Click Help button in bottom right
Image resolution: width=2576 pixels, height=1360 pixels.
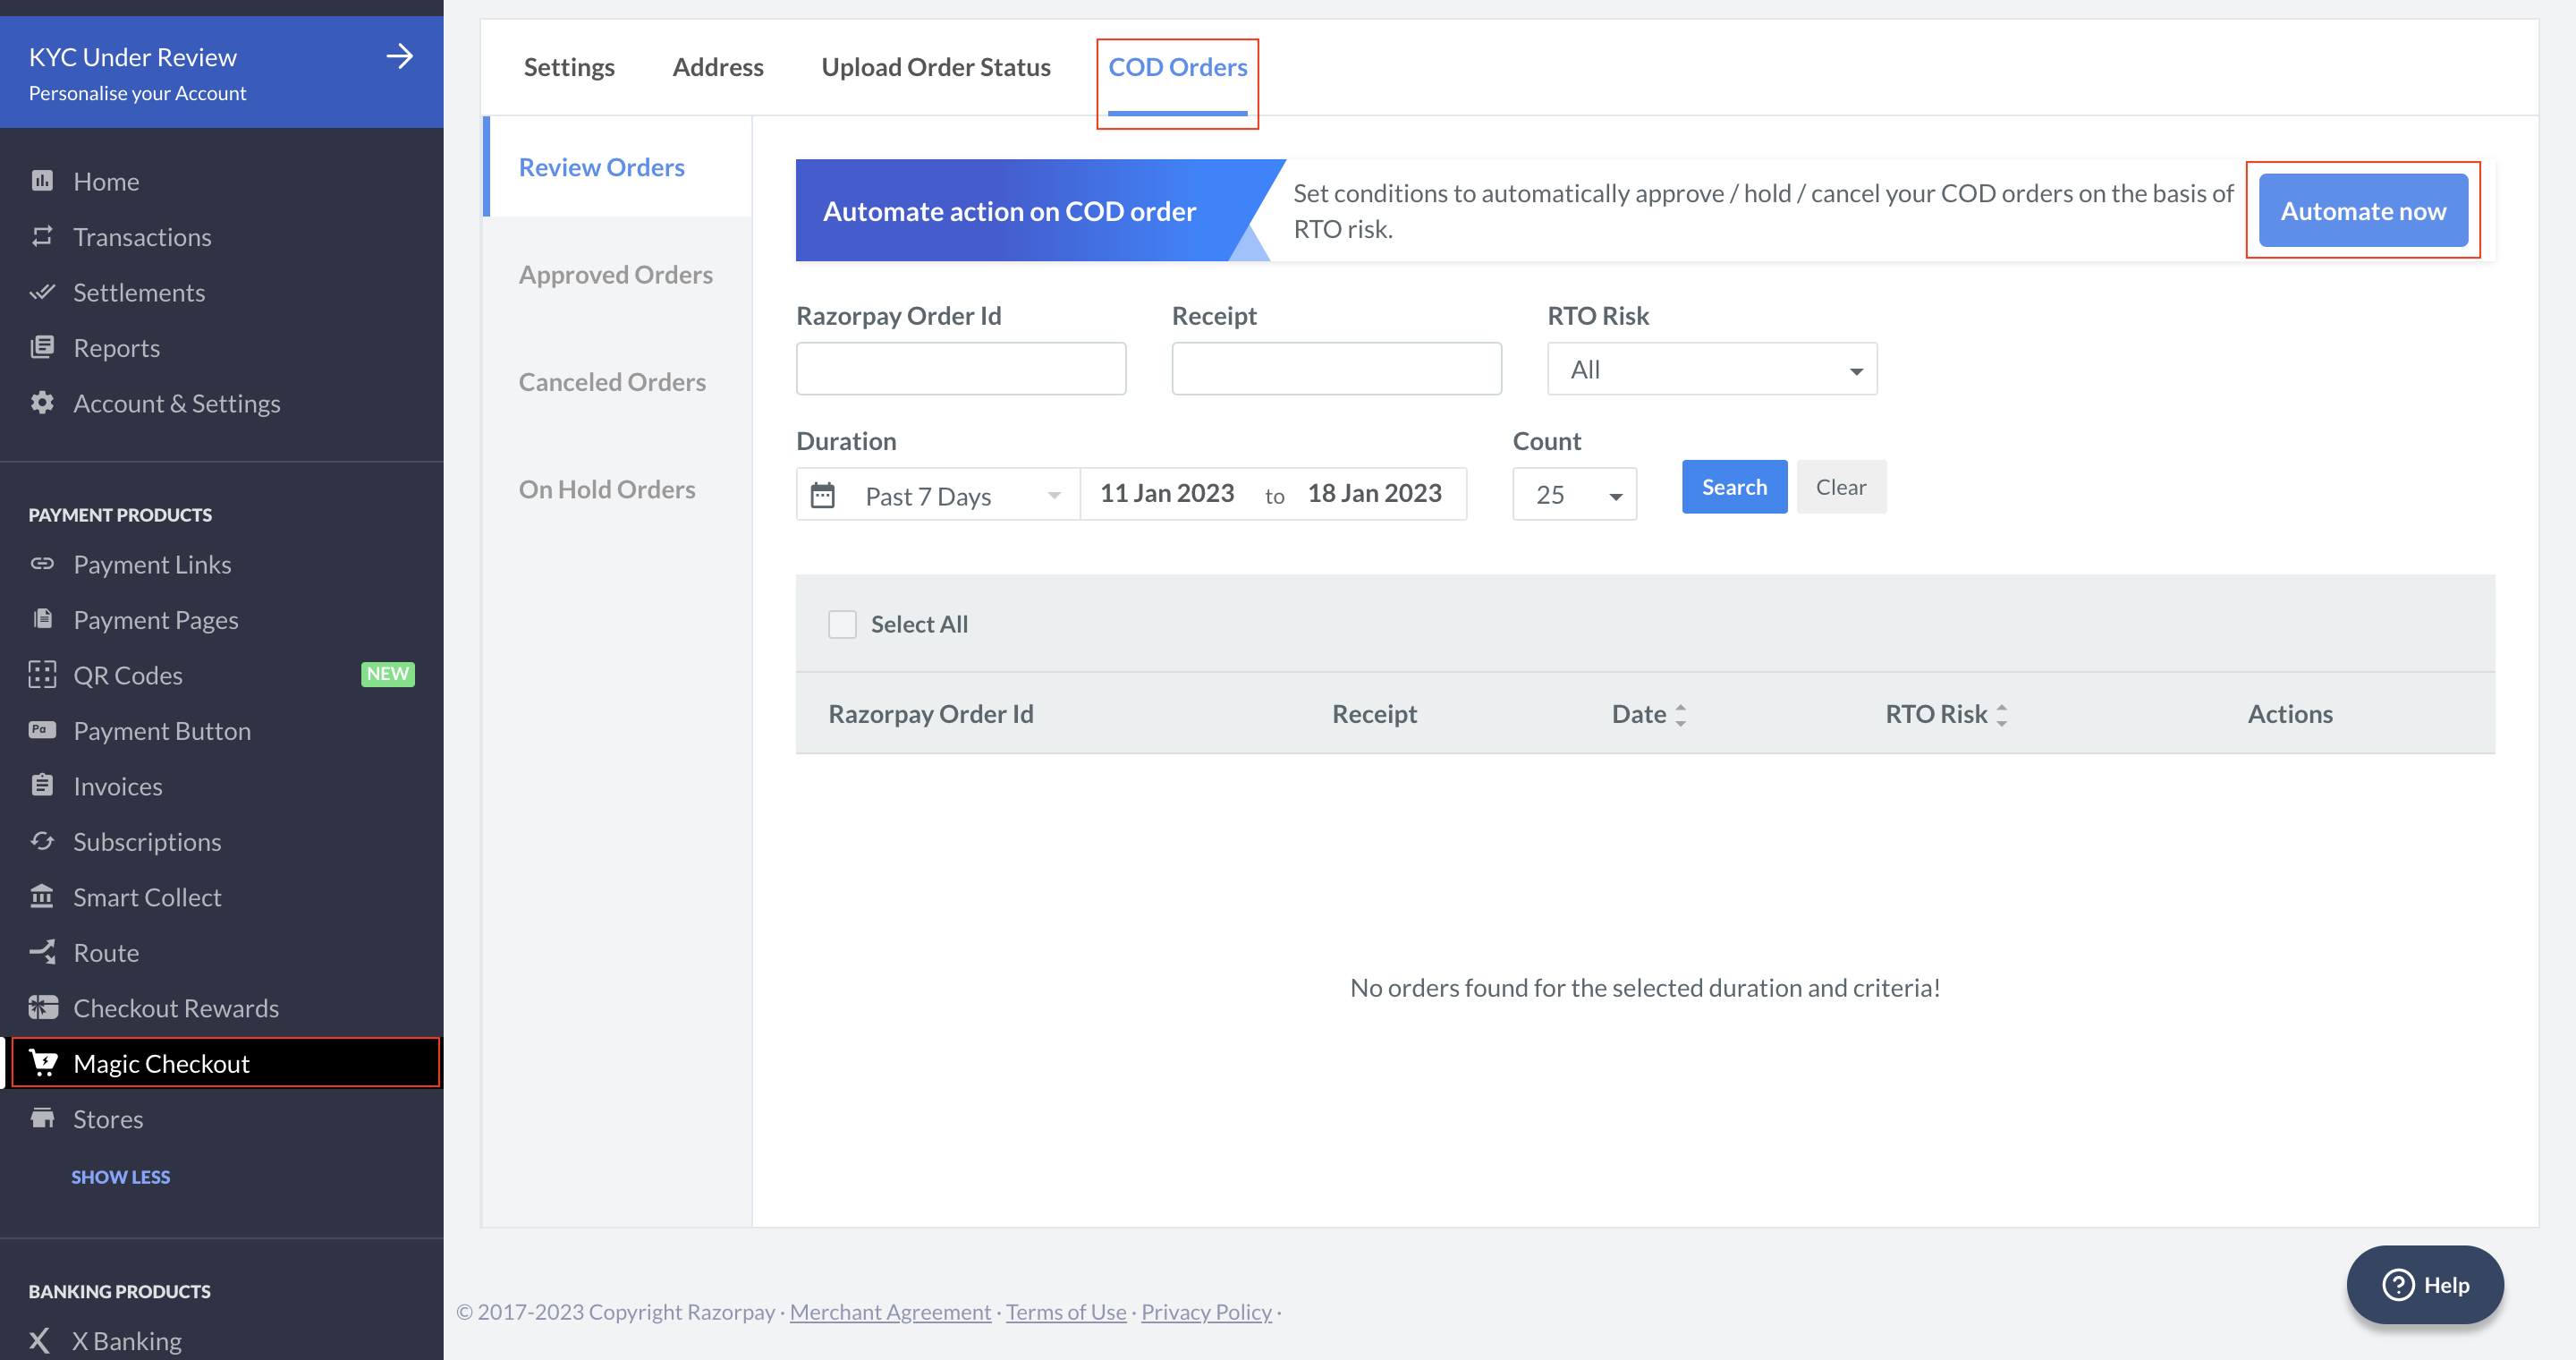point(2424,1285)
